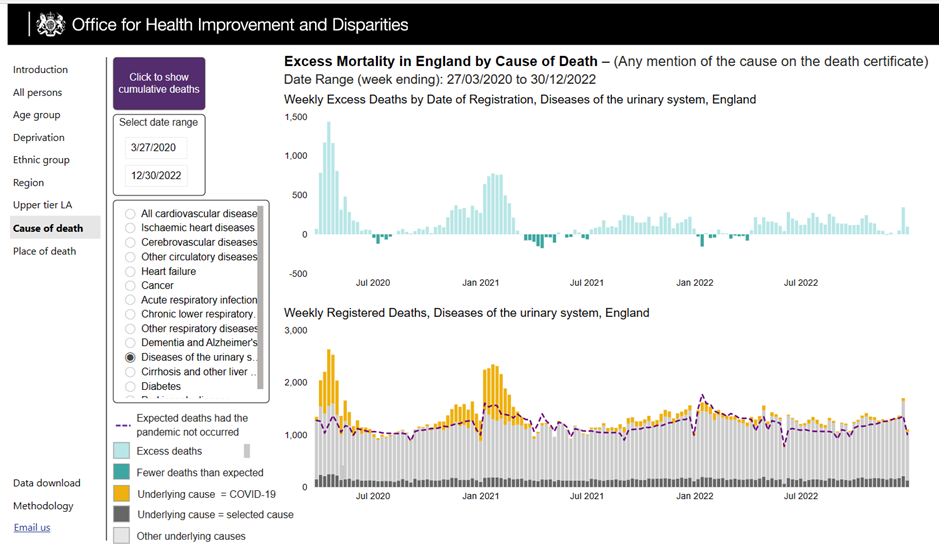Open the Age group page

pyautogui.click(x=37, y=115)
